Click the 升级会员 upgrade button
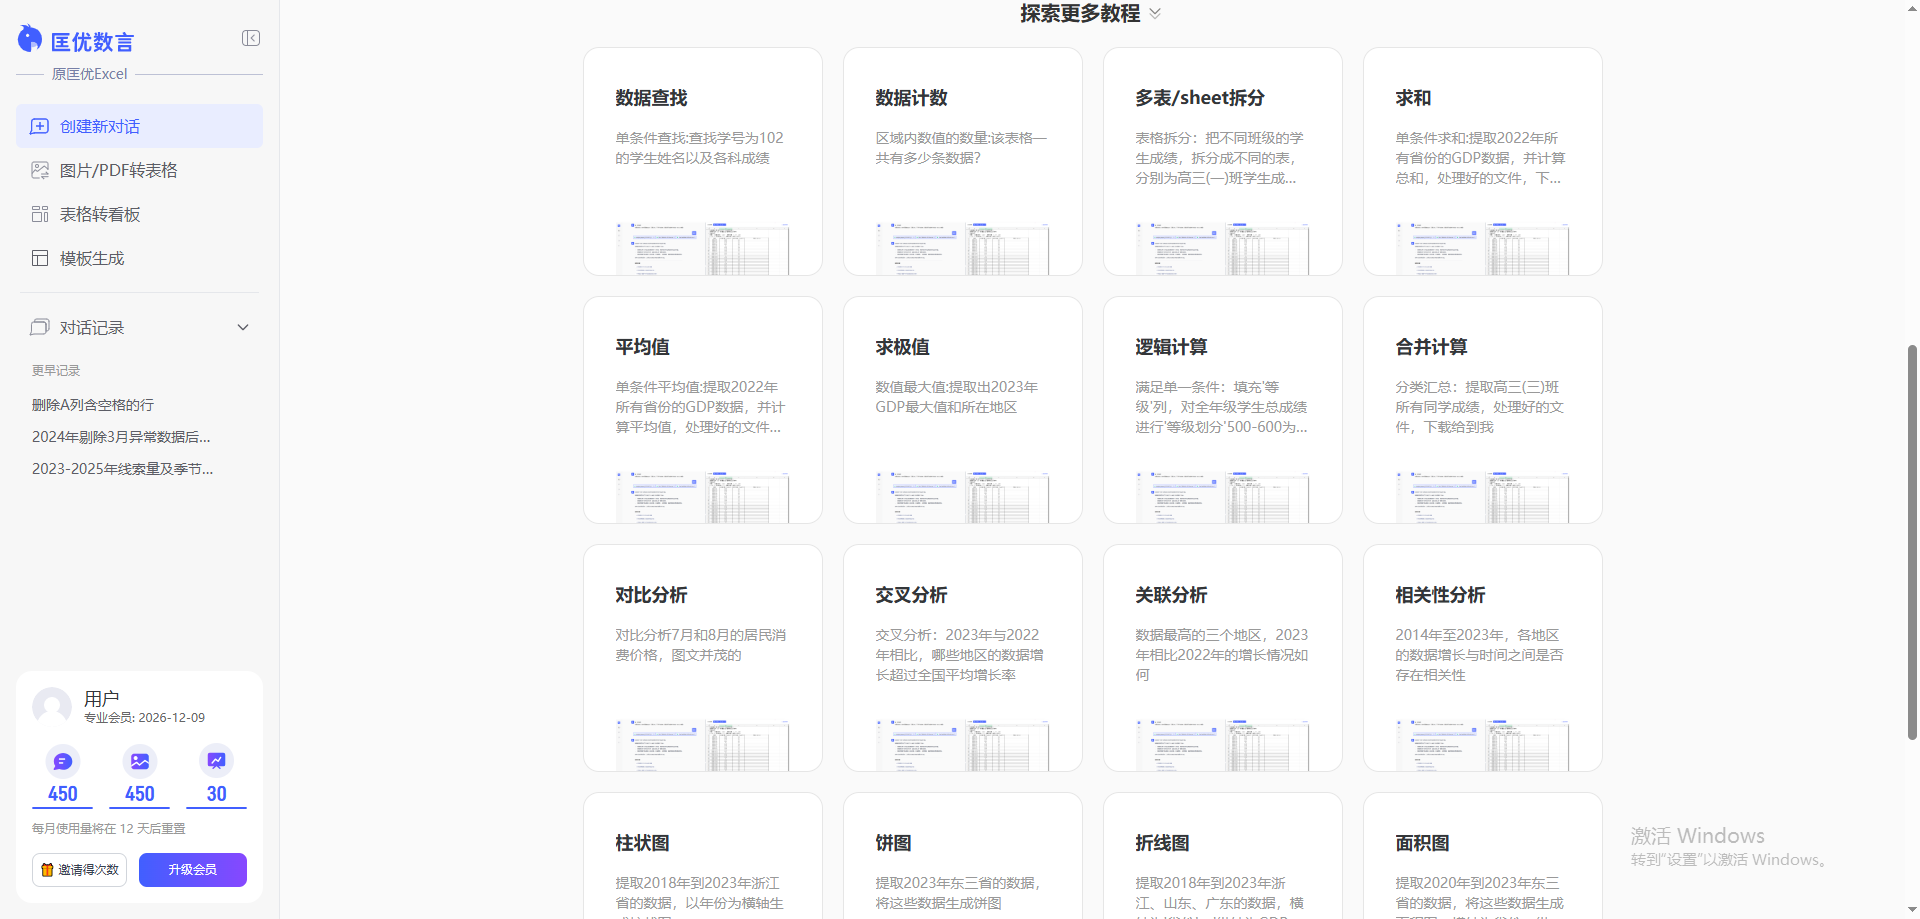Screen dimensions: 1920x919 (x=192, y=869)
